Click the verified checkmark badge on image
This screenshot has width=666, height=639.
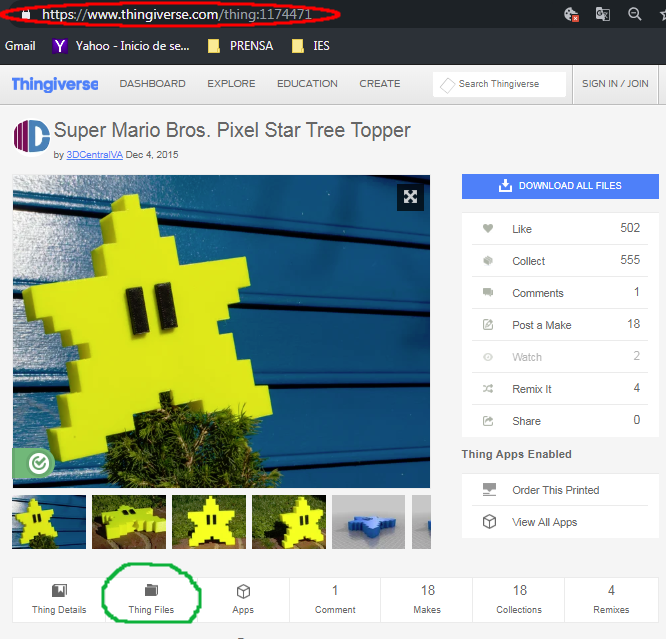tap(39, 463)
